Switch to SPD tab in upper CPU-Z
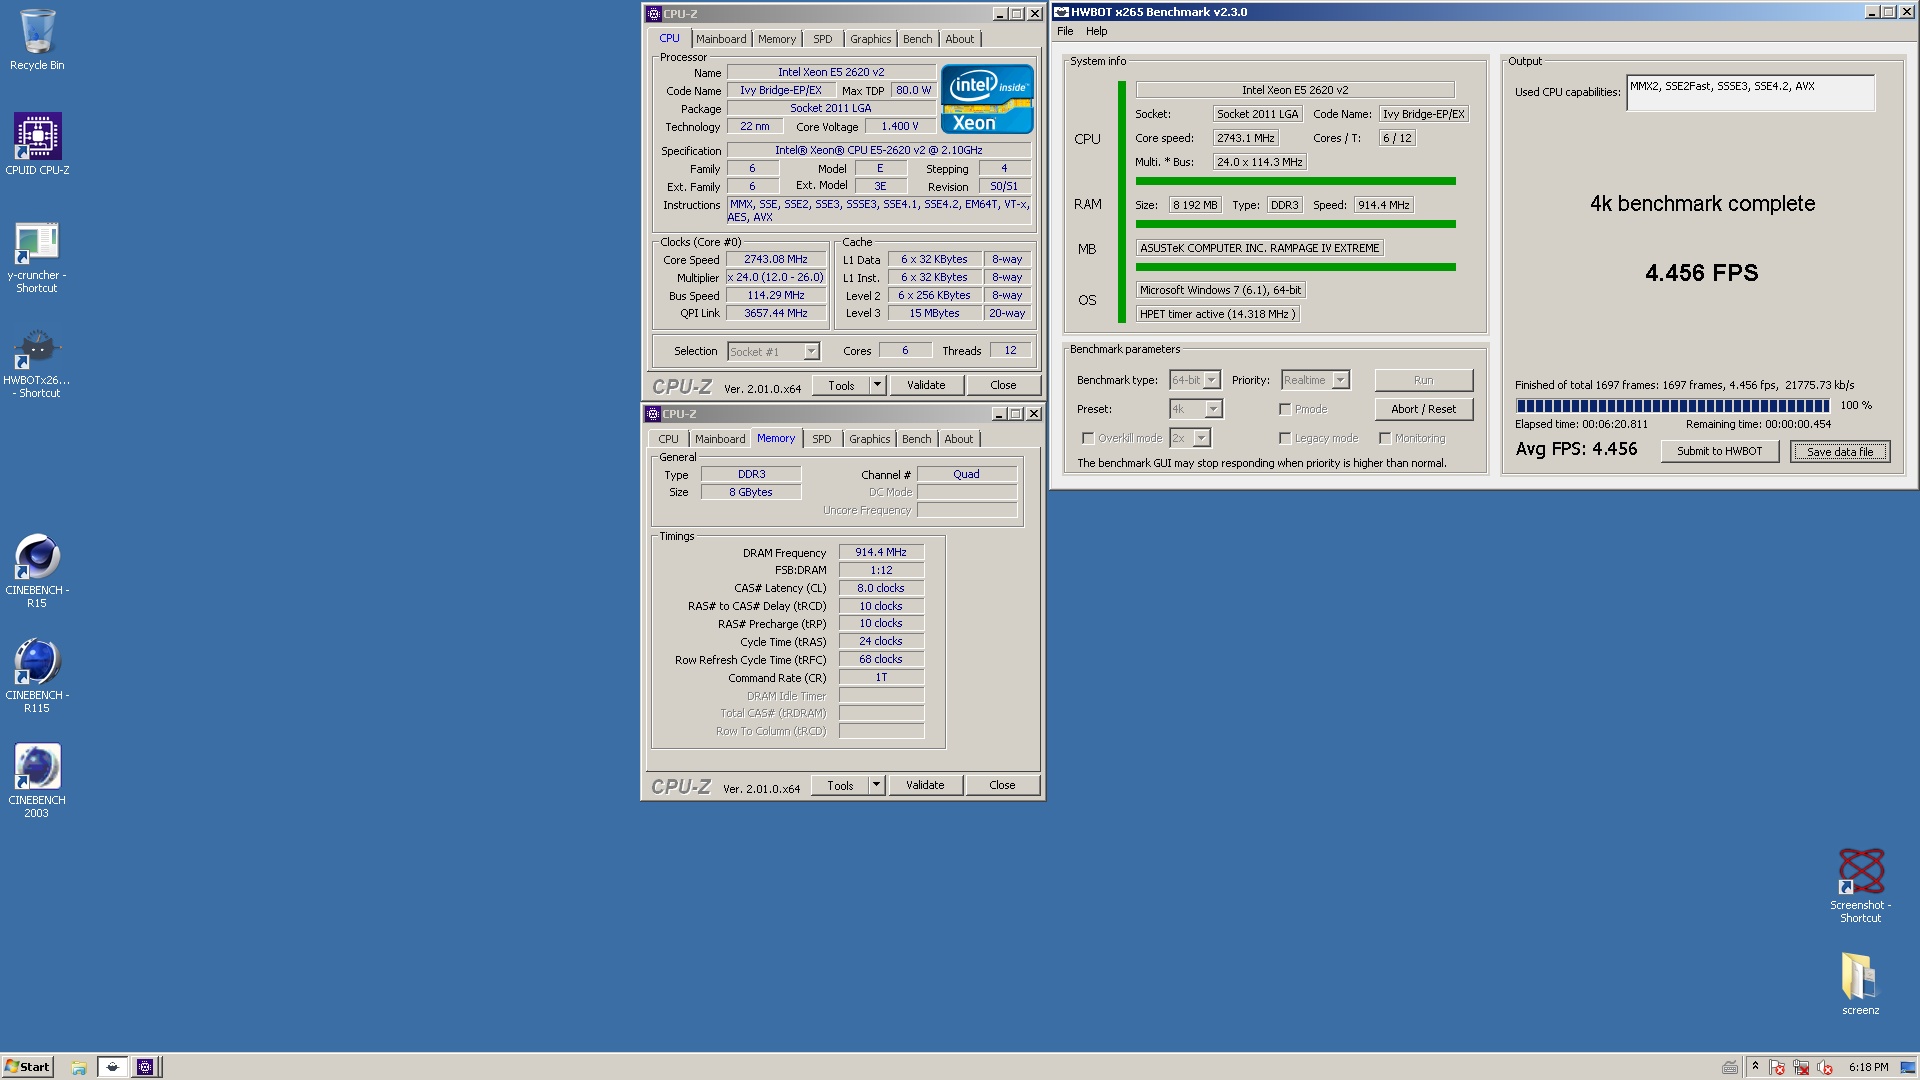1920x1080 pixels. 823,39
